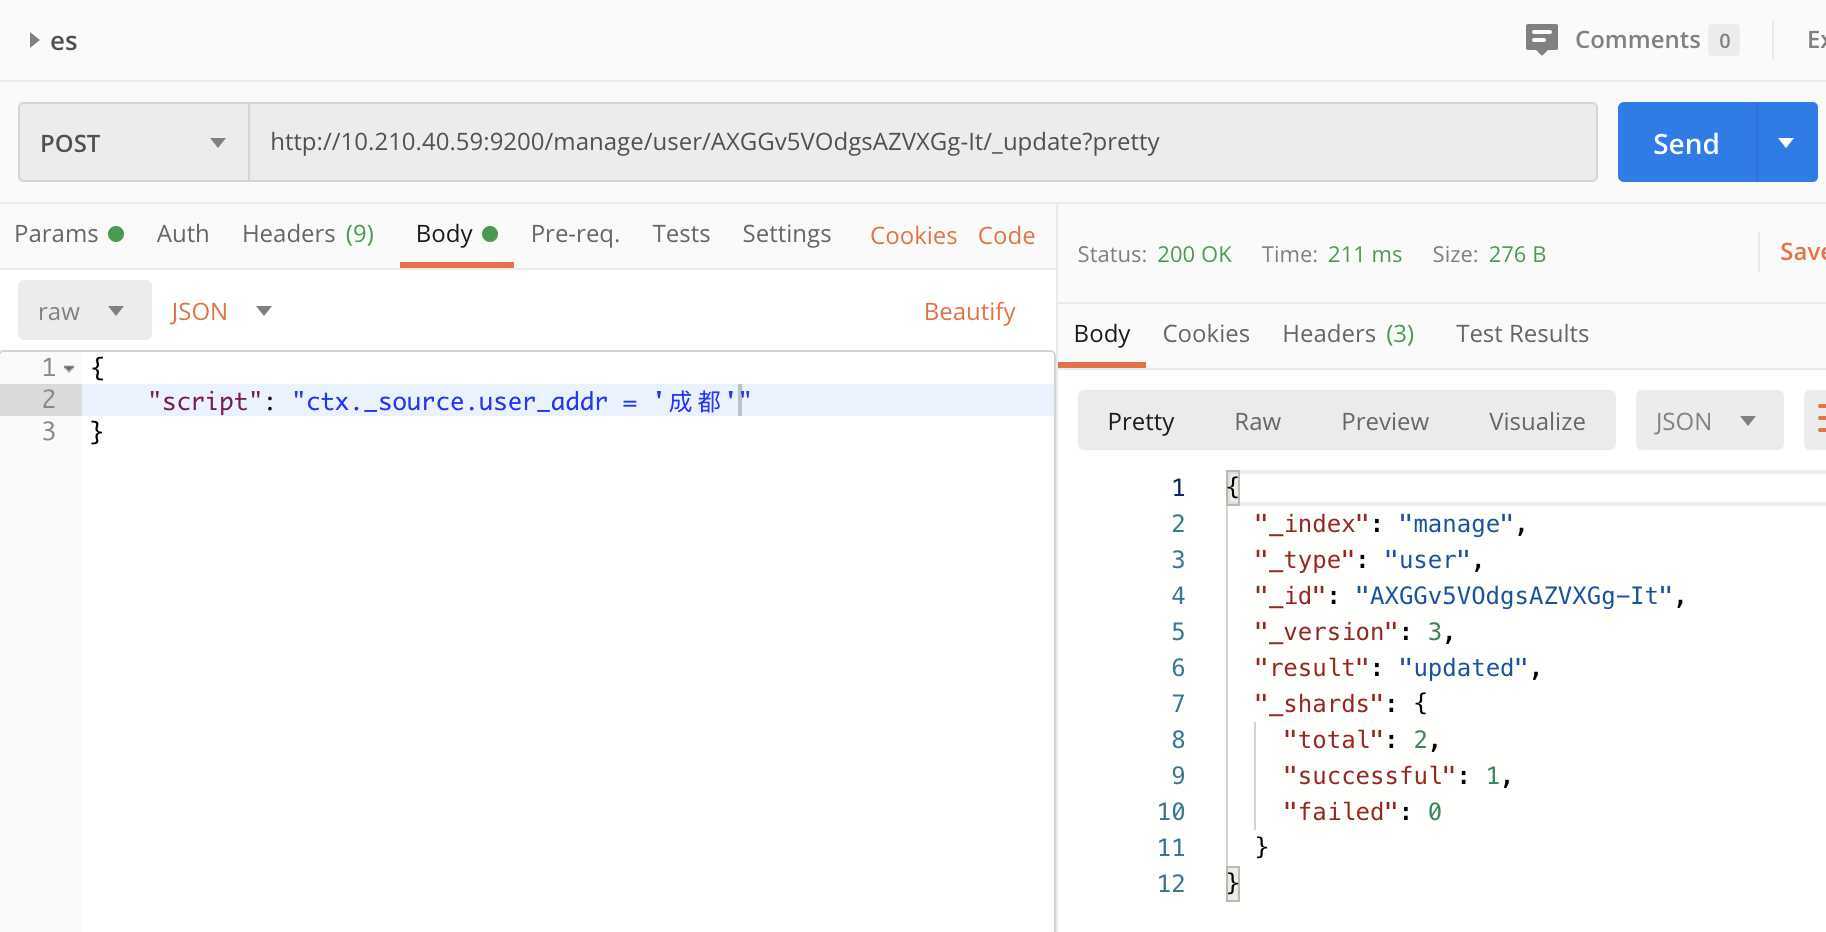Select Raw response view
This screenshot has height=932, width=1826.
pyautogui.click(x=1257, y=421)
